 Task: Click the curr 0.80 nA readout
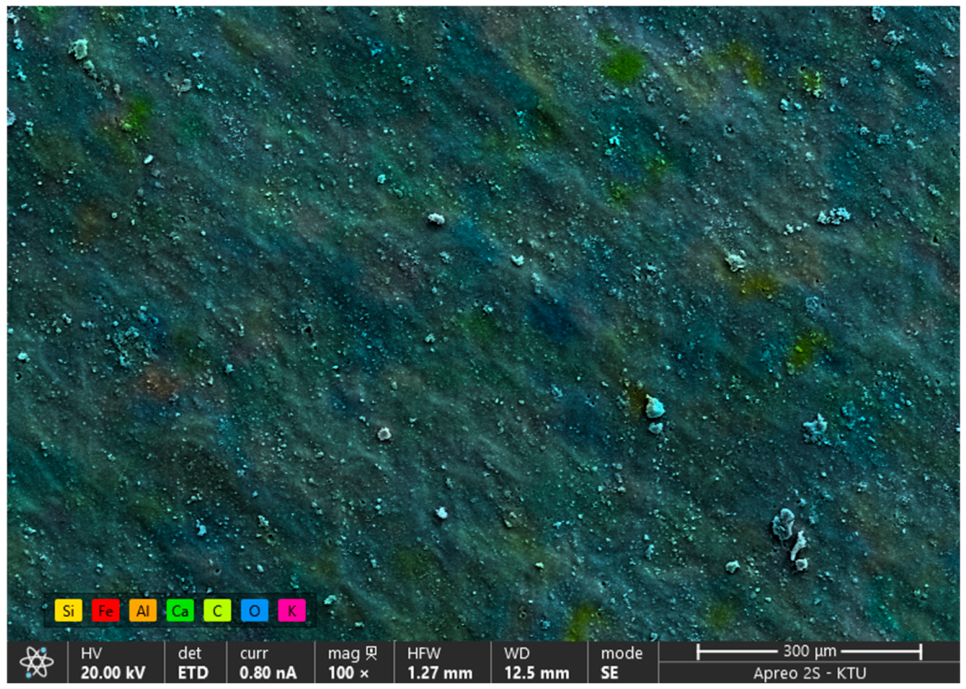[x=269, y=662]
